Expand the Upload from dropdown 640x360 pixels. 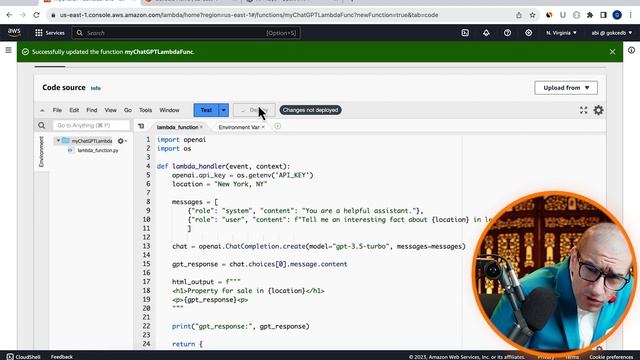point(566,88)
